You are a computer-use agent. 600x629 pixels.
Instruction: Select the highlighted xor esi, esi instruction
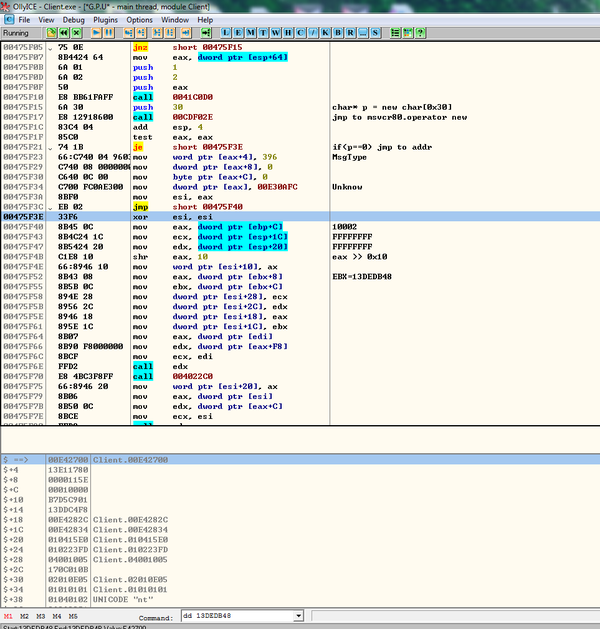click(x=160, y=216)
